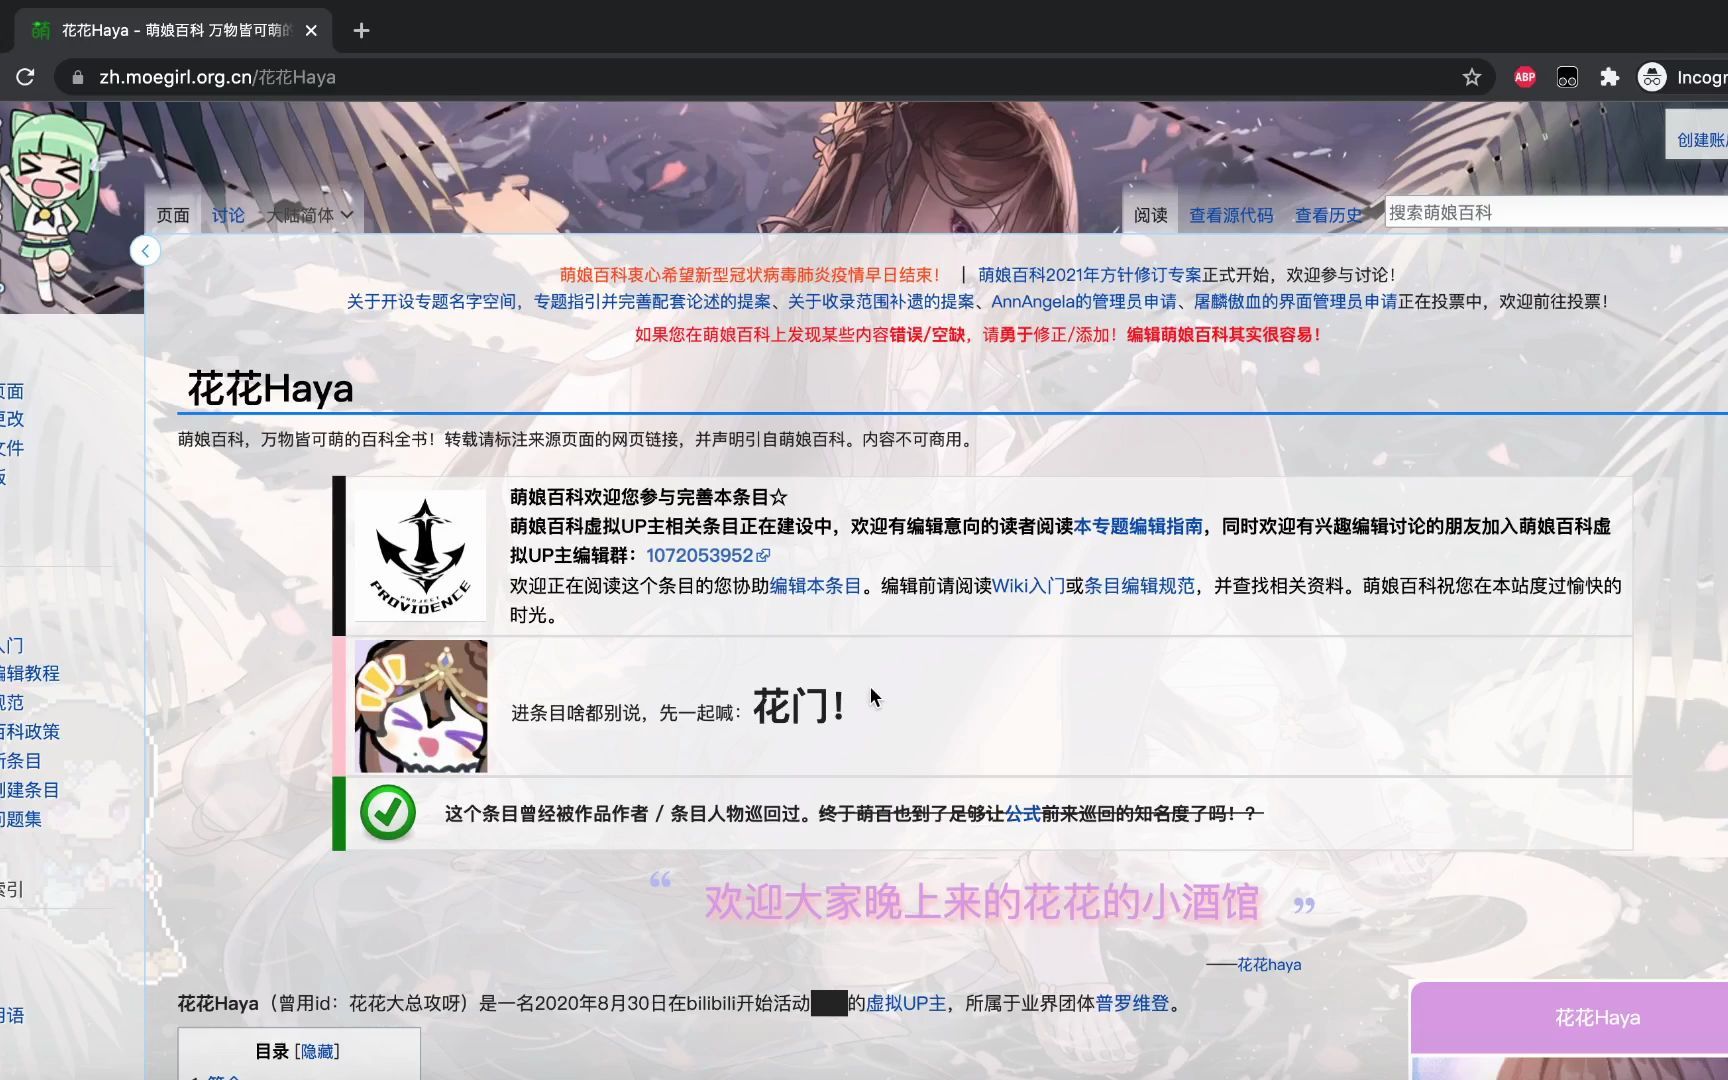Open the 查看源代码 tab
Screen dimensions: 1728x1080
[x=1231, y=215]
